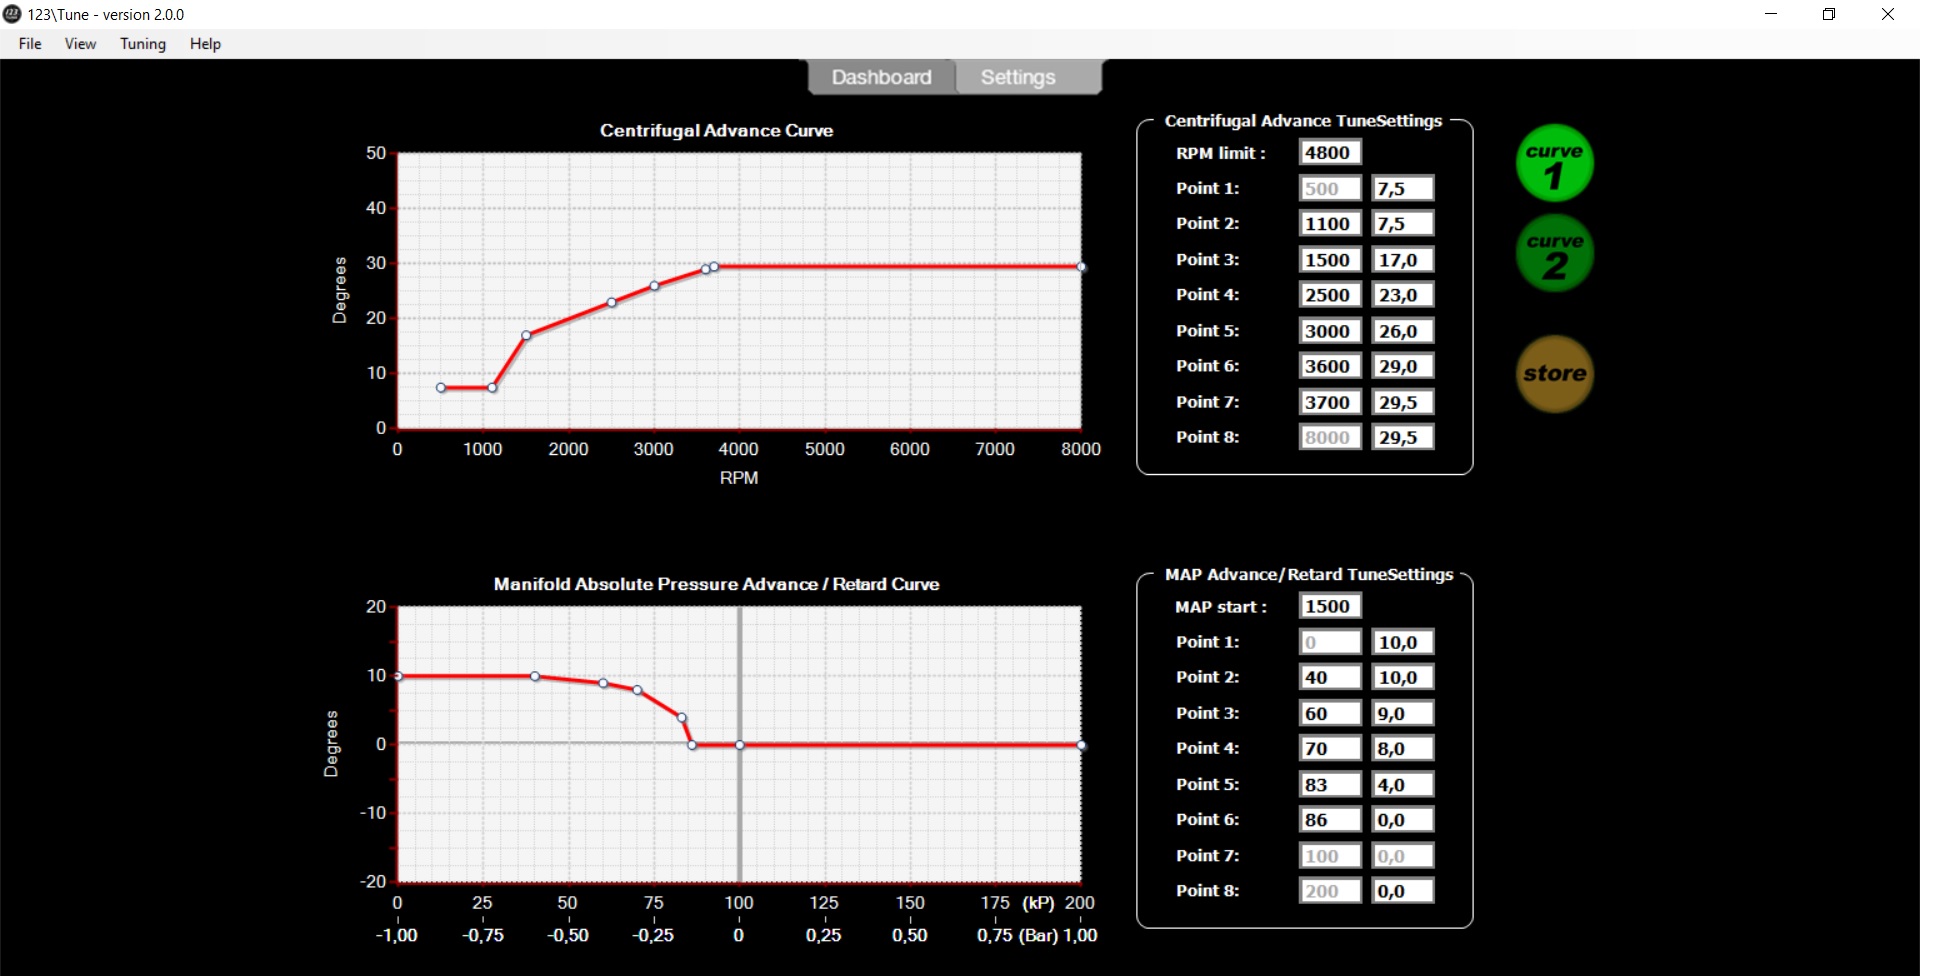
Task: Select MAP Point 5 pressure field 83
Action: point(1329,785)
